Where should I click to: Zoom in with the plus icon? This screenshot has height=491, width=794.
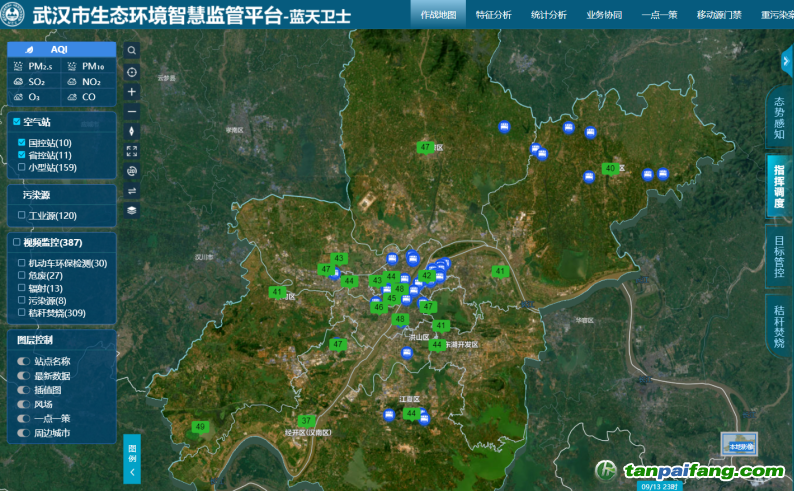(x=132, y=91)
